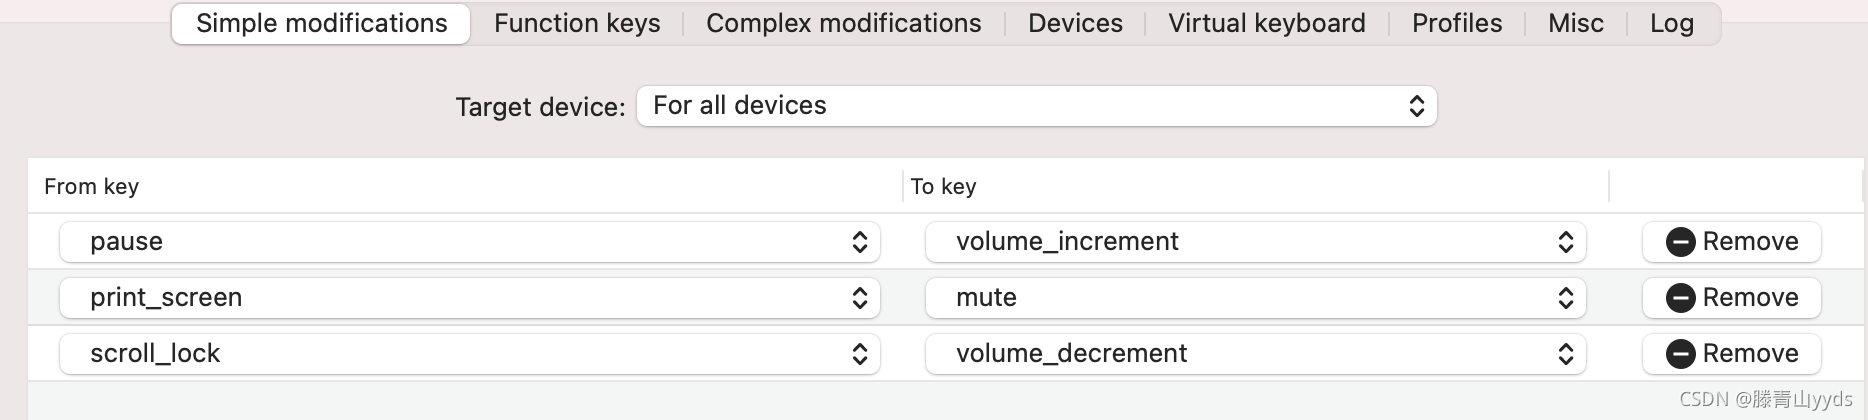Image resolution: width=1868 pixels, height=420 pixels.
Task: Open the Profiles tab
Action: pos(1456,24)
